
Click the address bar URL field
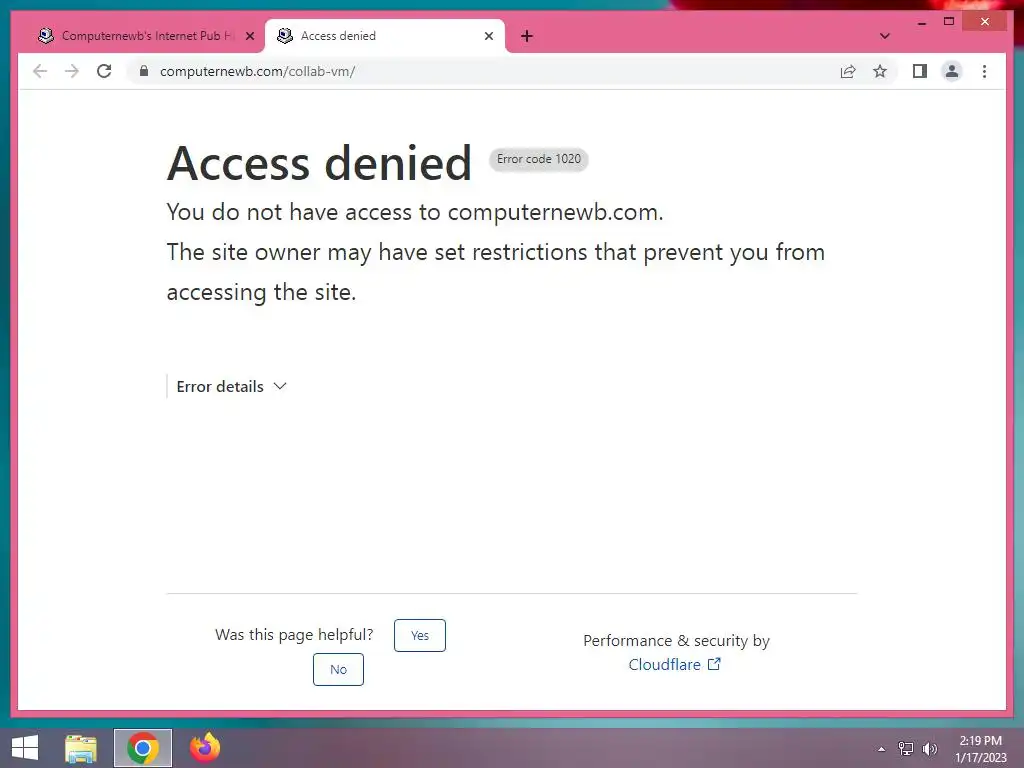[483, 71]
